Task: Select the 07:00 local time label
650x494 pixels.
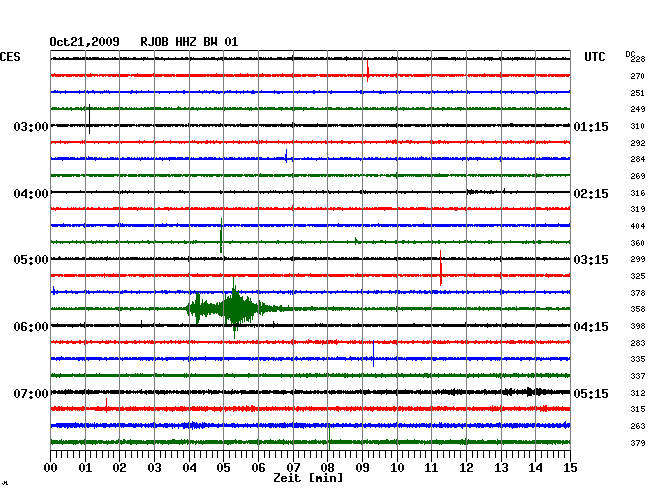Action: (31, 393)
